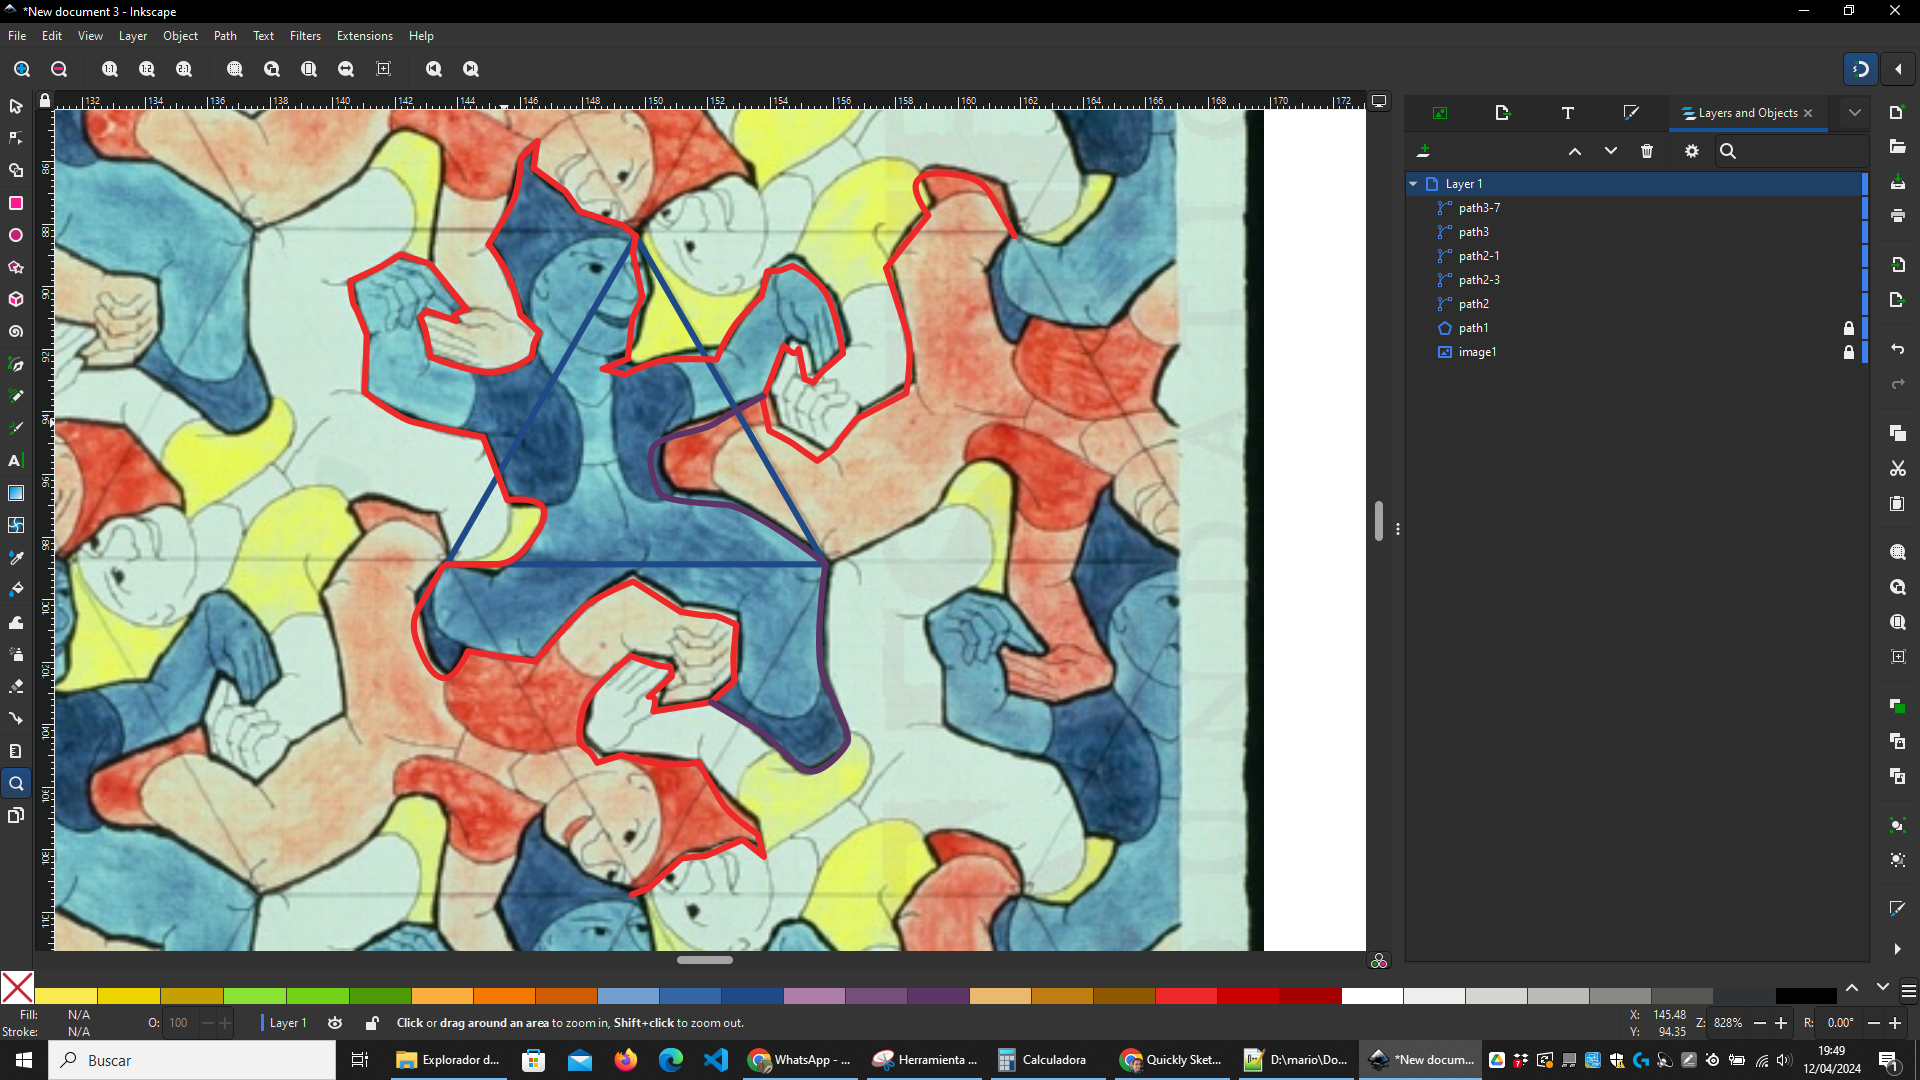Move selection down in layers panel
The width and height of the screenshot is (1920, 1080).
1611,151
